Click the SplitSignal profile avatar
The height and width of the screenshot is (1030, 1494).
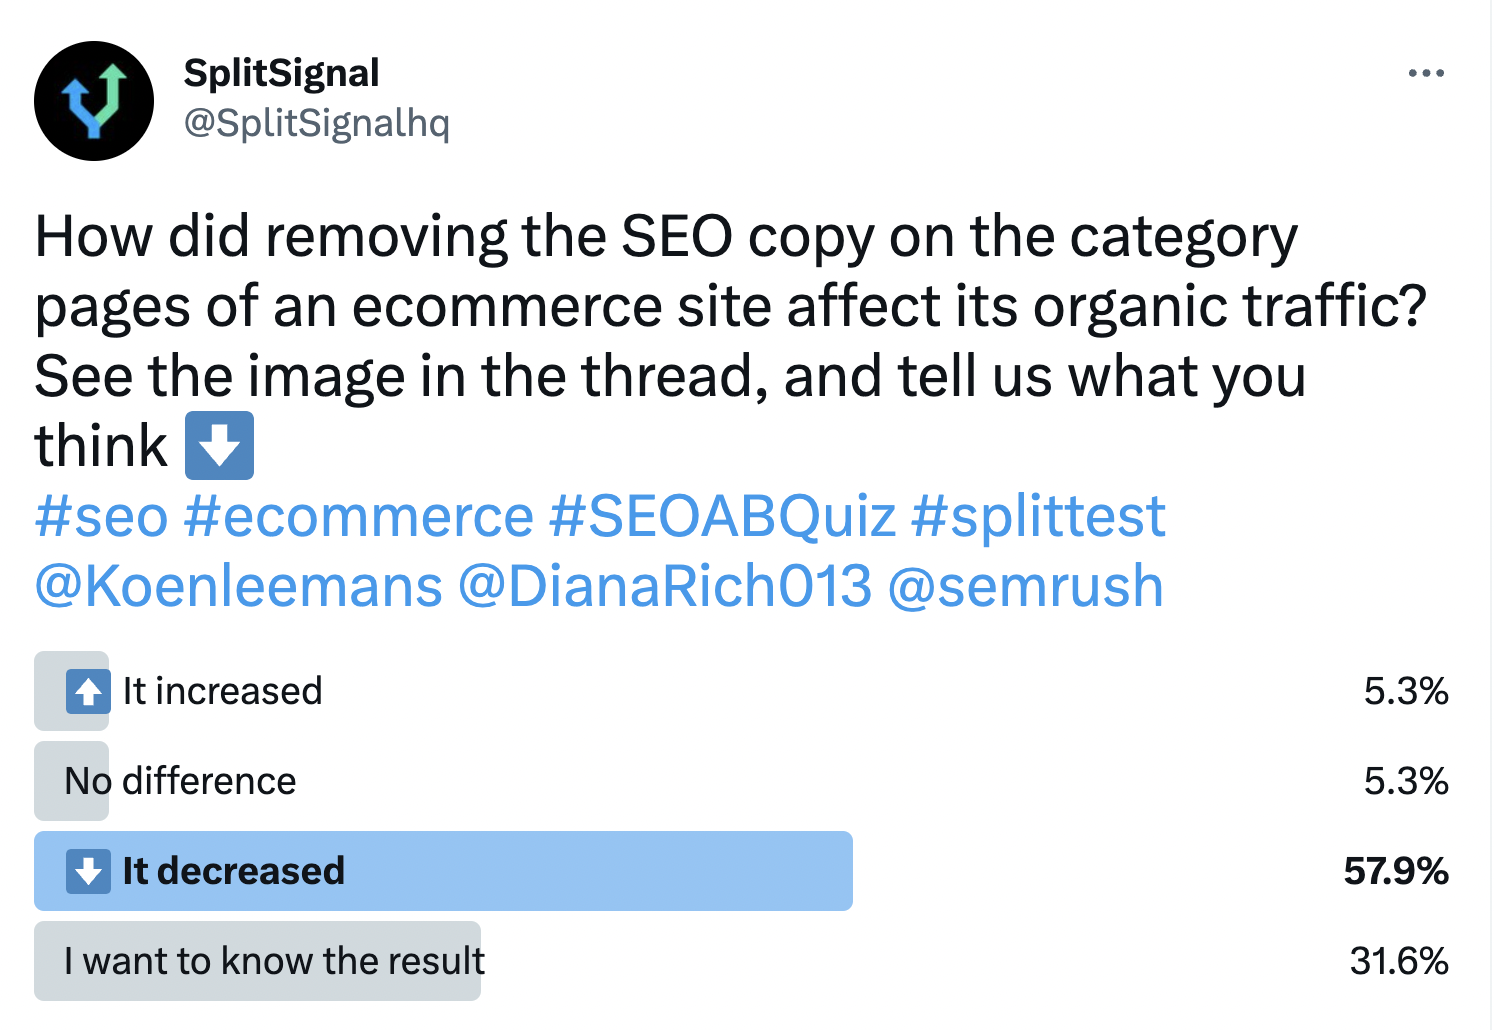[x=94, y=101]
